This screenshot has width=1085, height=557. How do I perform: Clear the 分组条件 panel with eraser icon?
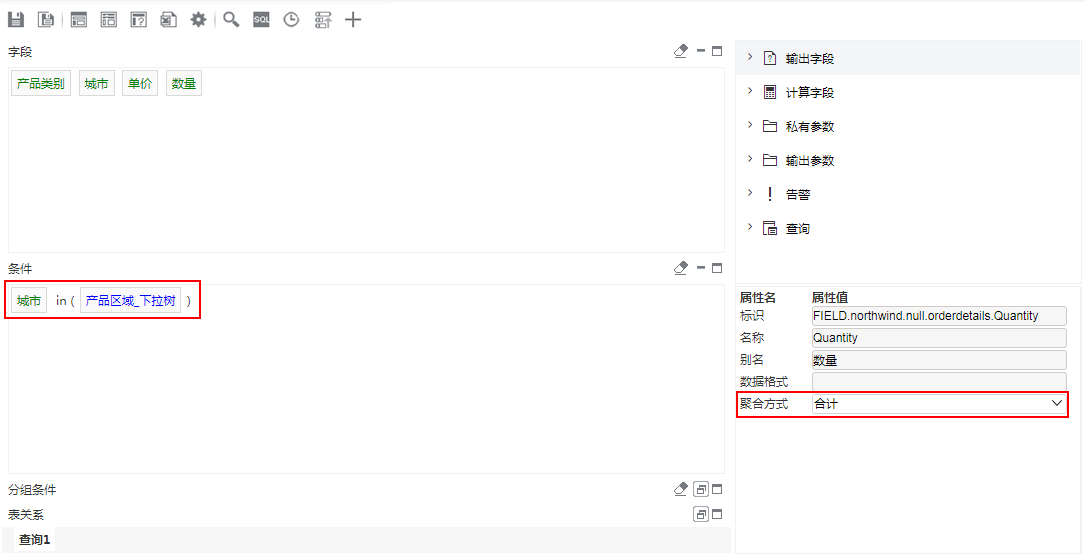(681, 489)
